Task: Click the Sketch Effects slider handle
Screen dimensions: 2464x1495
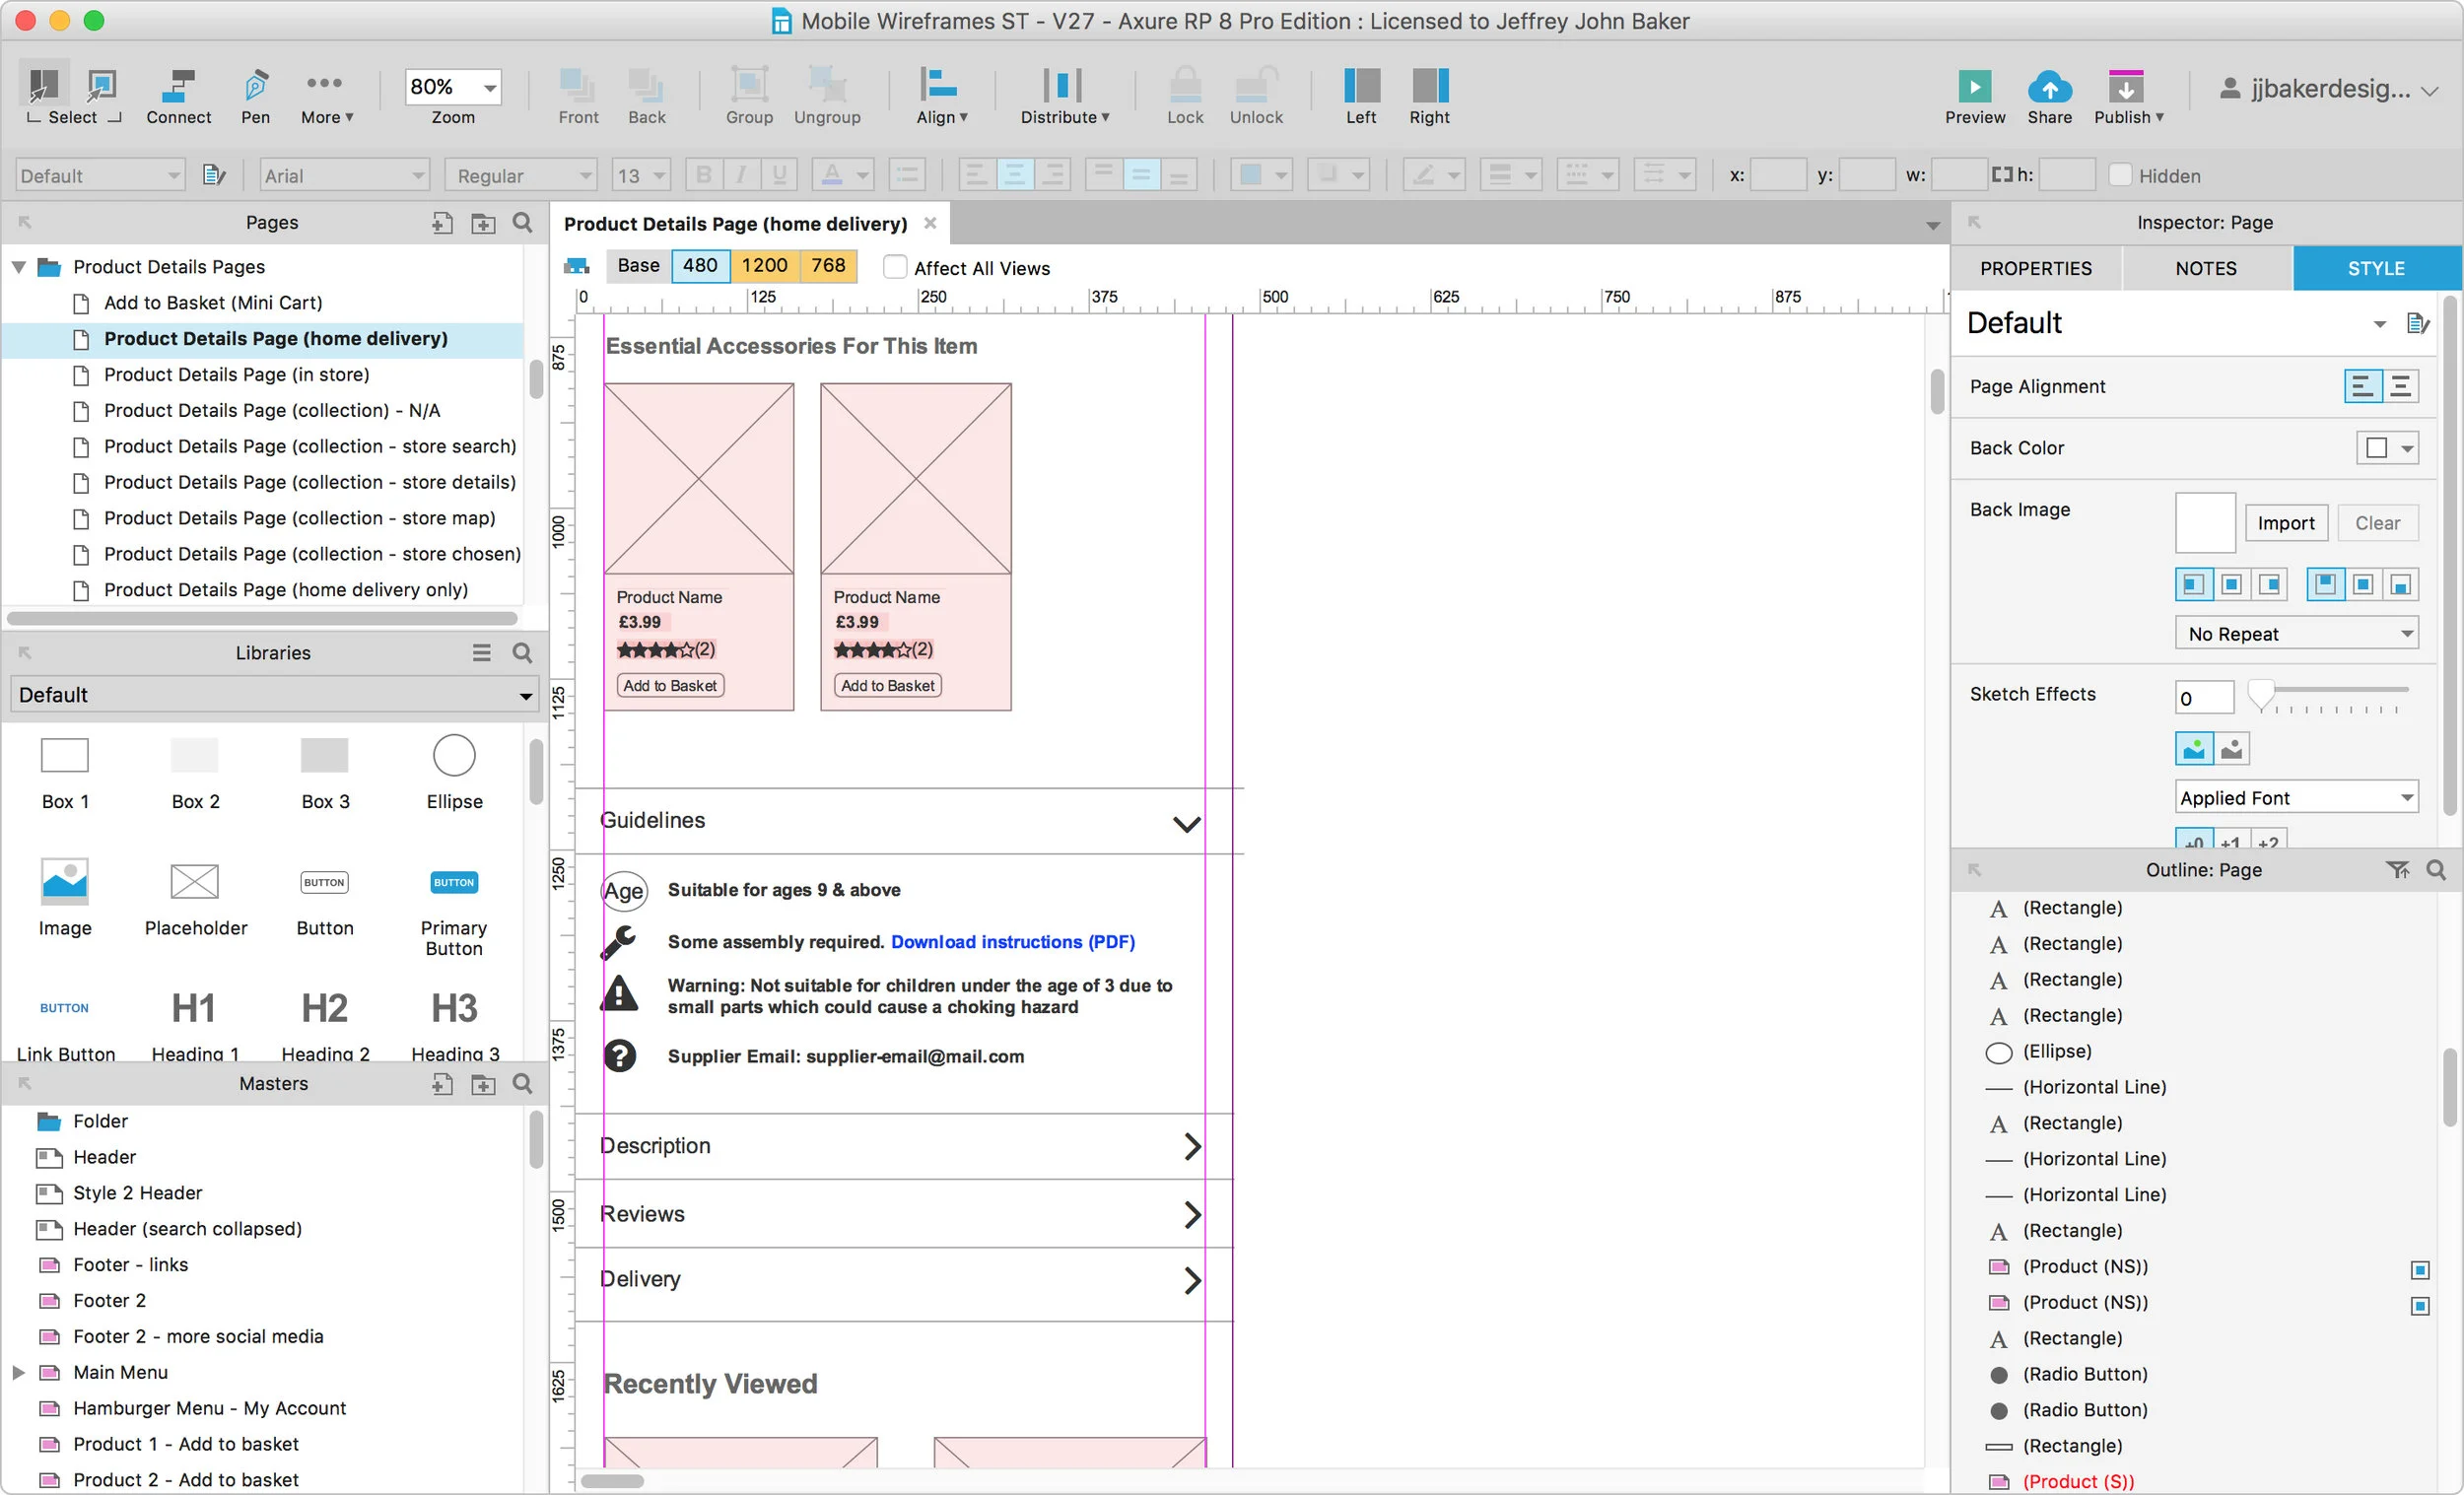Action: point(2261,693)
